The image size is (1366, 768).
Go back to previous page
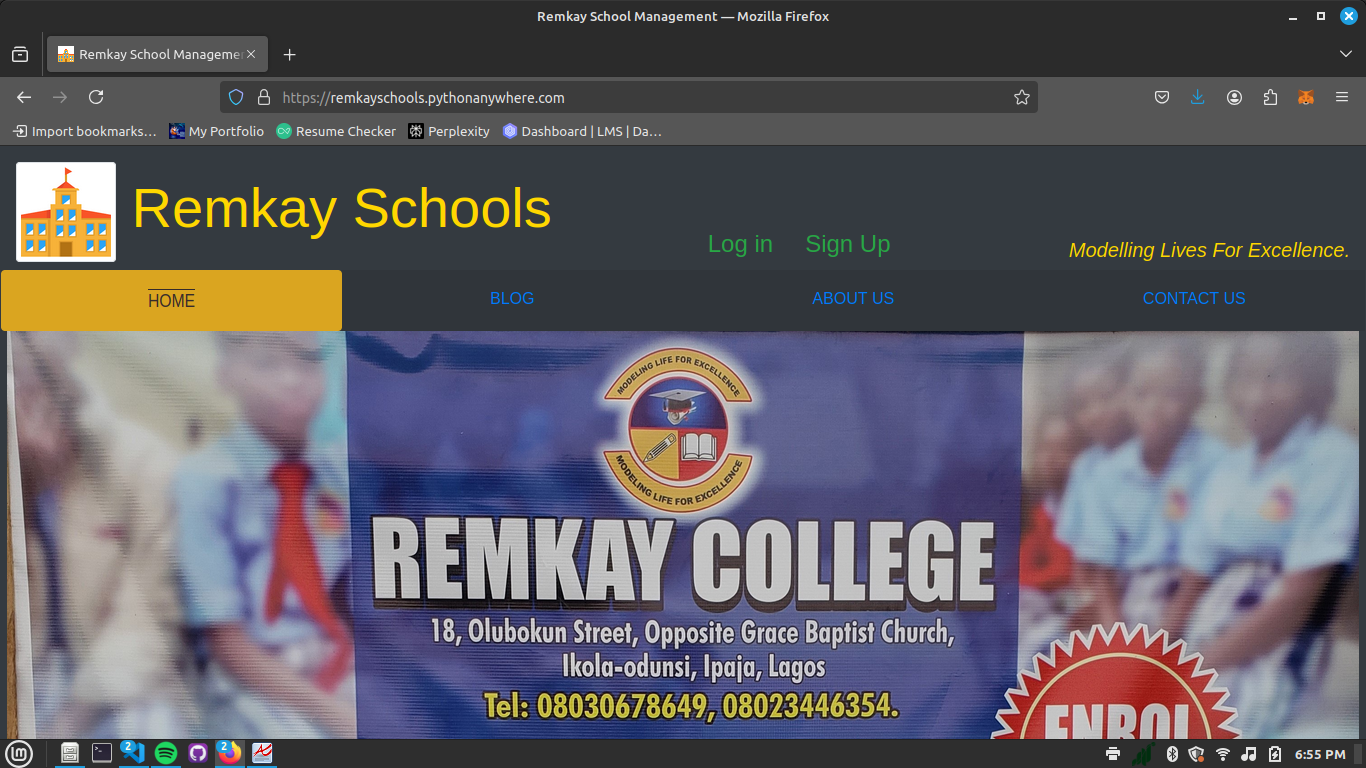(x=24, y=97)
